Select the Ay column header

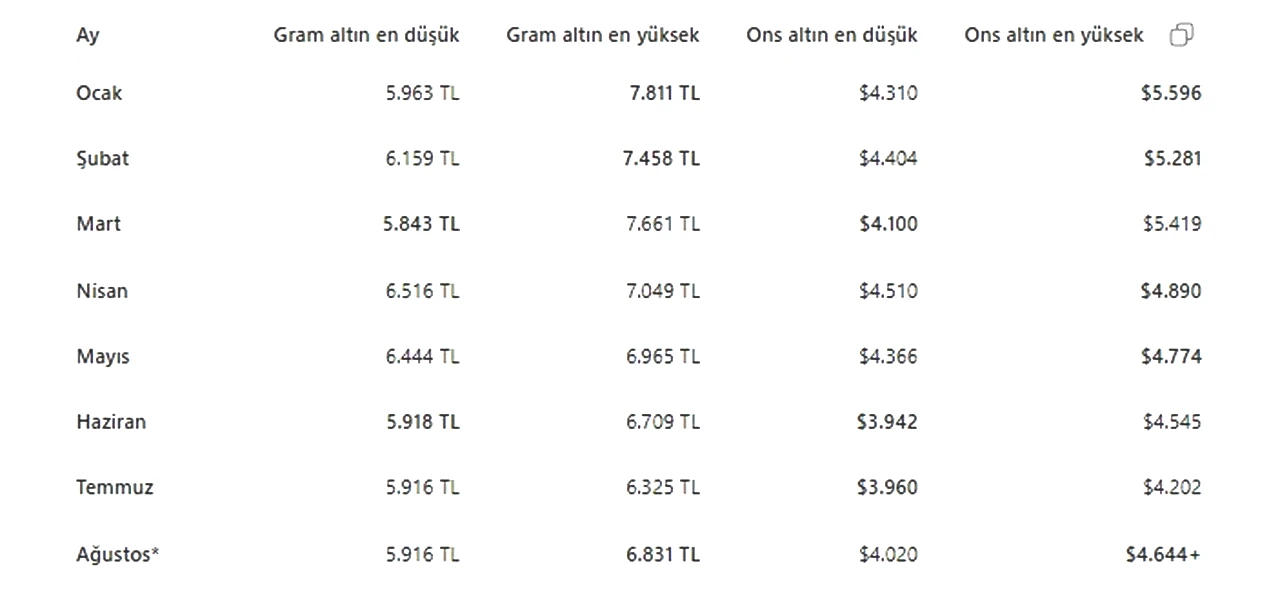pyautogui.click(x=88, y=36)
